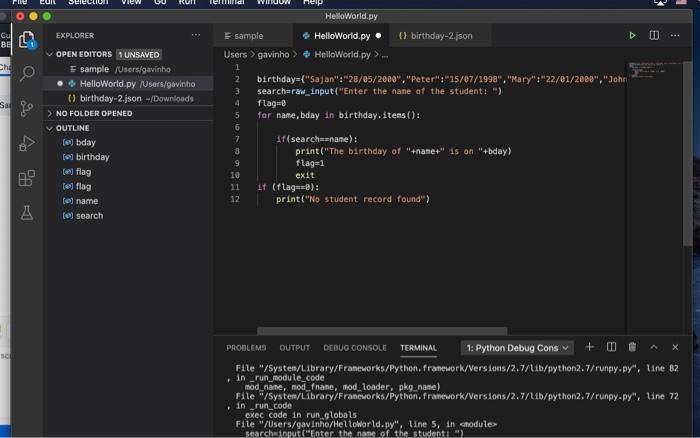The height and width of the screenshot is (438, 700).
Task: Open the Explorer view in activity bar
Action: [x=26, y=40]
